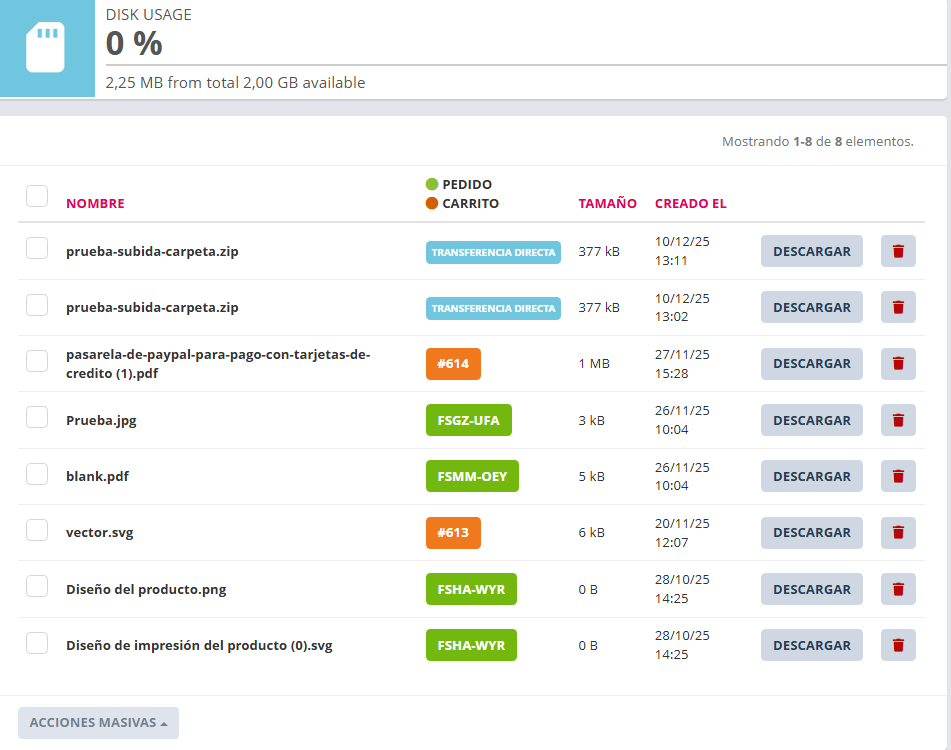Open the Acciones Masivas dropdown
951x750 pixels.
click(x=98, y=722)
